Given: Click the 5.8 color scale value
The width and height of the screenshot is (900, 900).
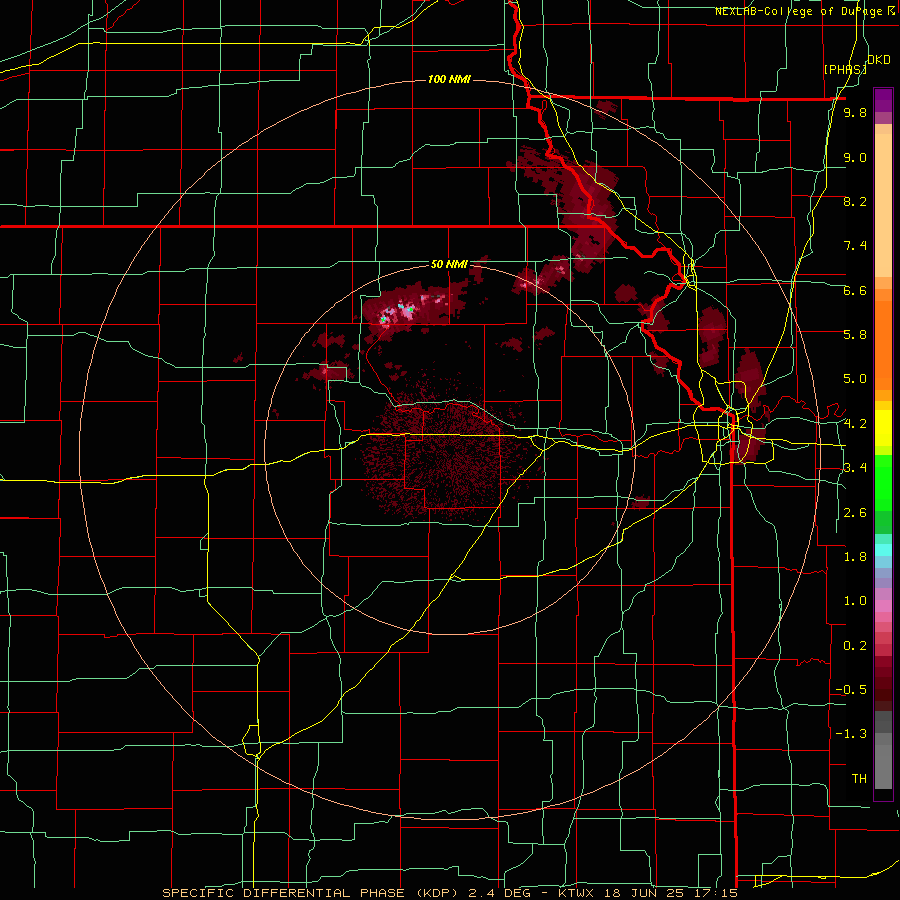Looking at the screenshot, I should point(855,335).
